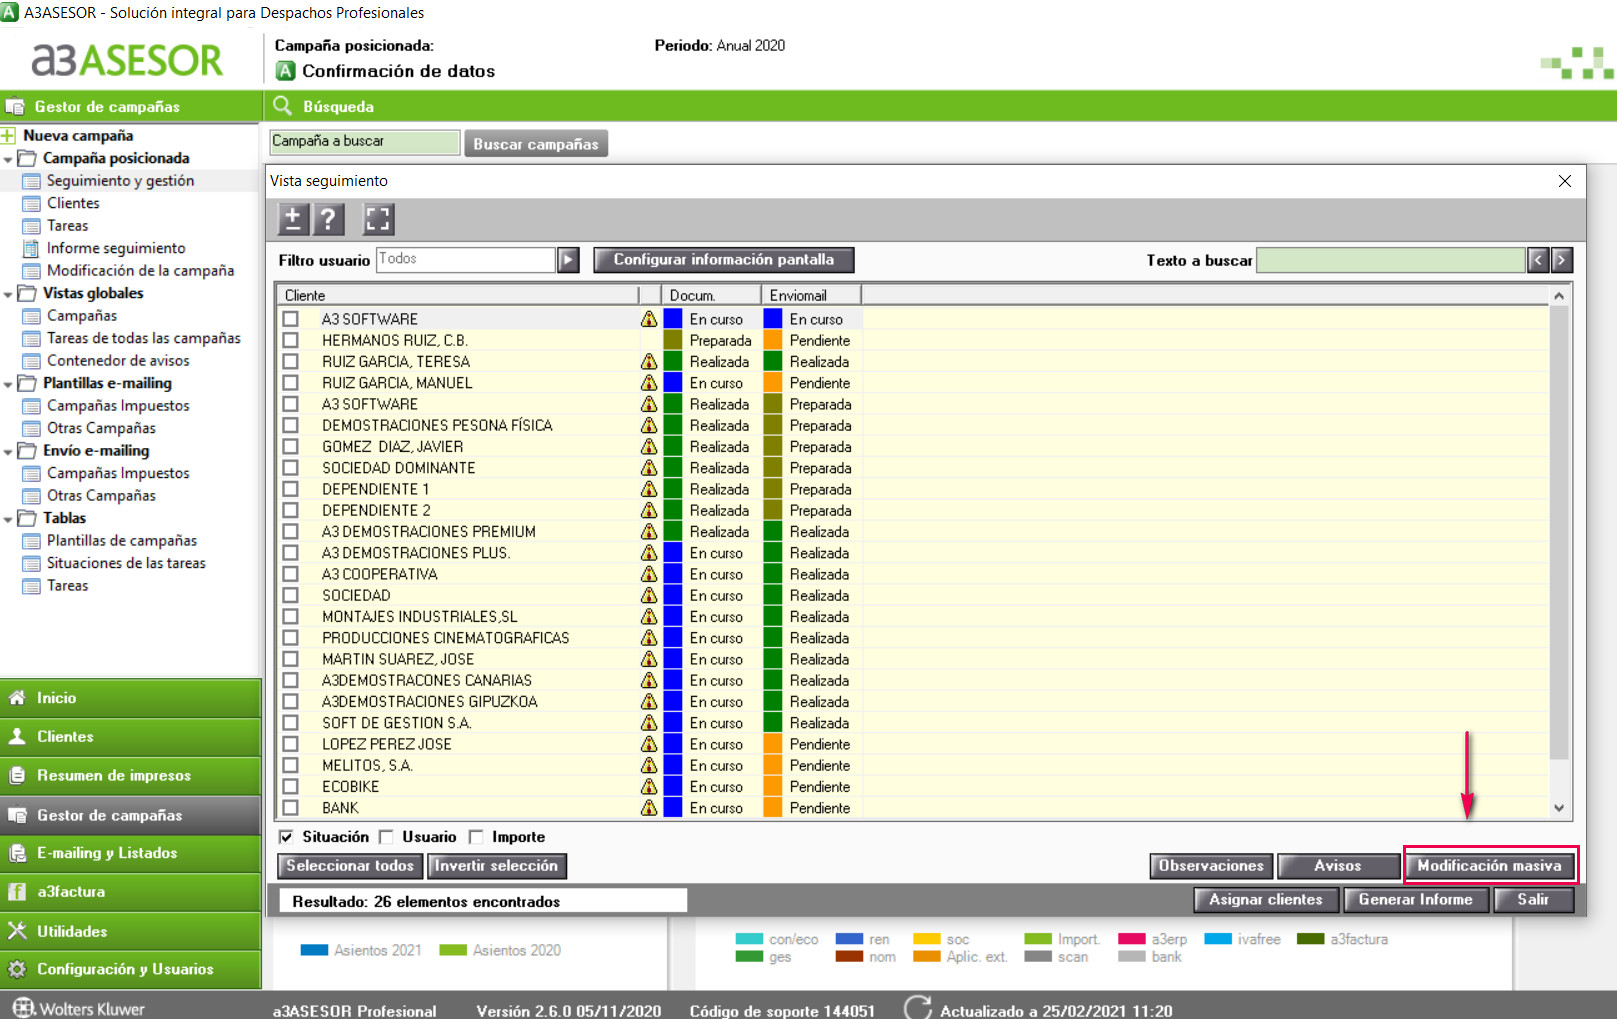Click the Wolters Kluwer logo icon
The image size is (1617, 1019).
23,1007
